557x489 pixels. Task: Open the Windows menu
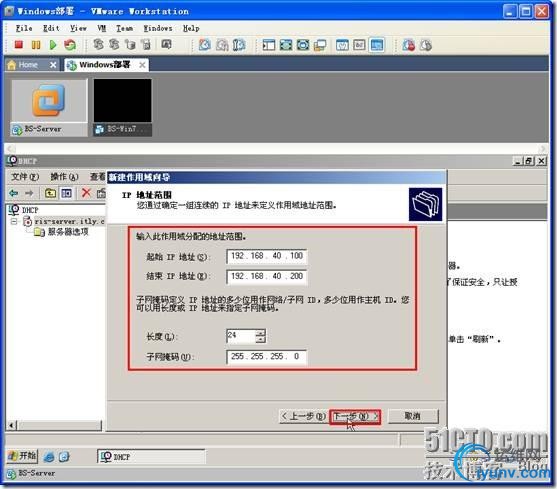(x=158, y=28)
